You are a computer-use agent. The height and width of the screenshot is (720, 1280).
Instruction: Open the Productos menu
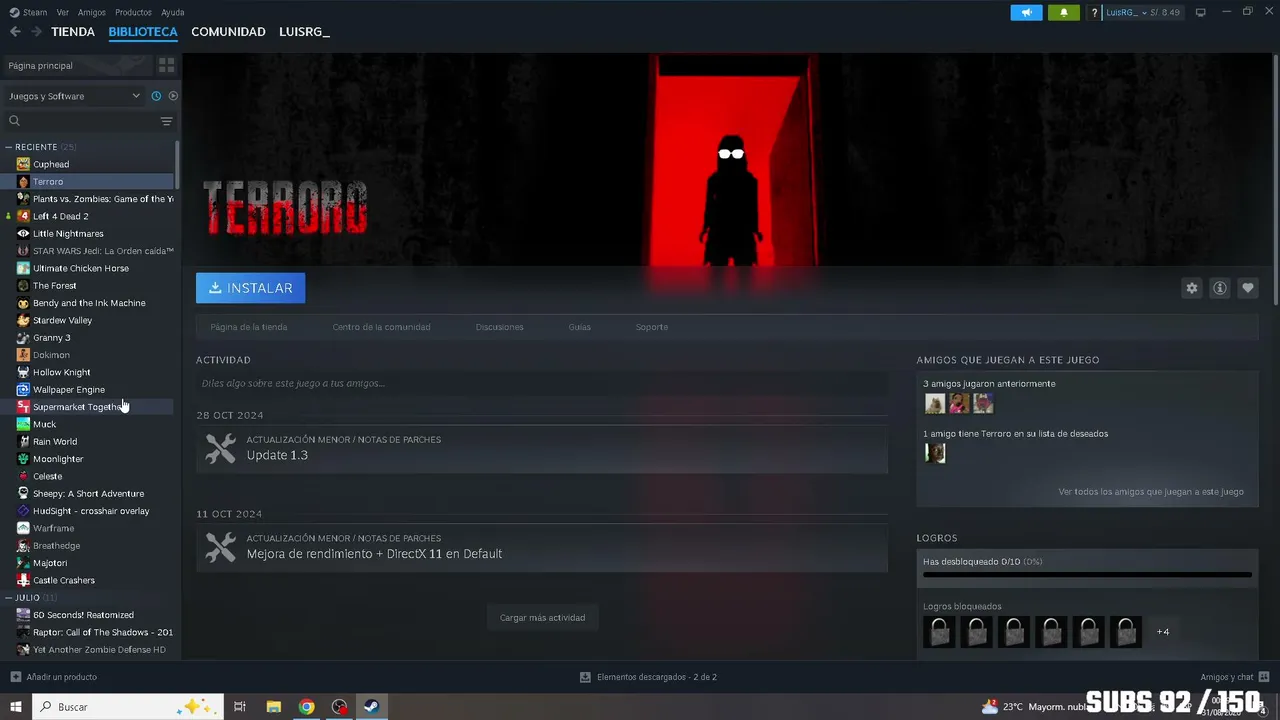coord(133,12)
